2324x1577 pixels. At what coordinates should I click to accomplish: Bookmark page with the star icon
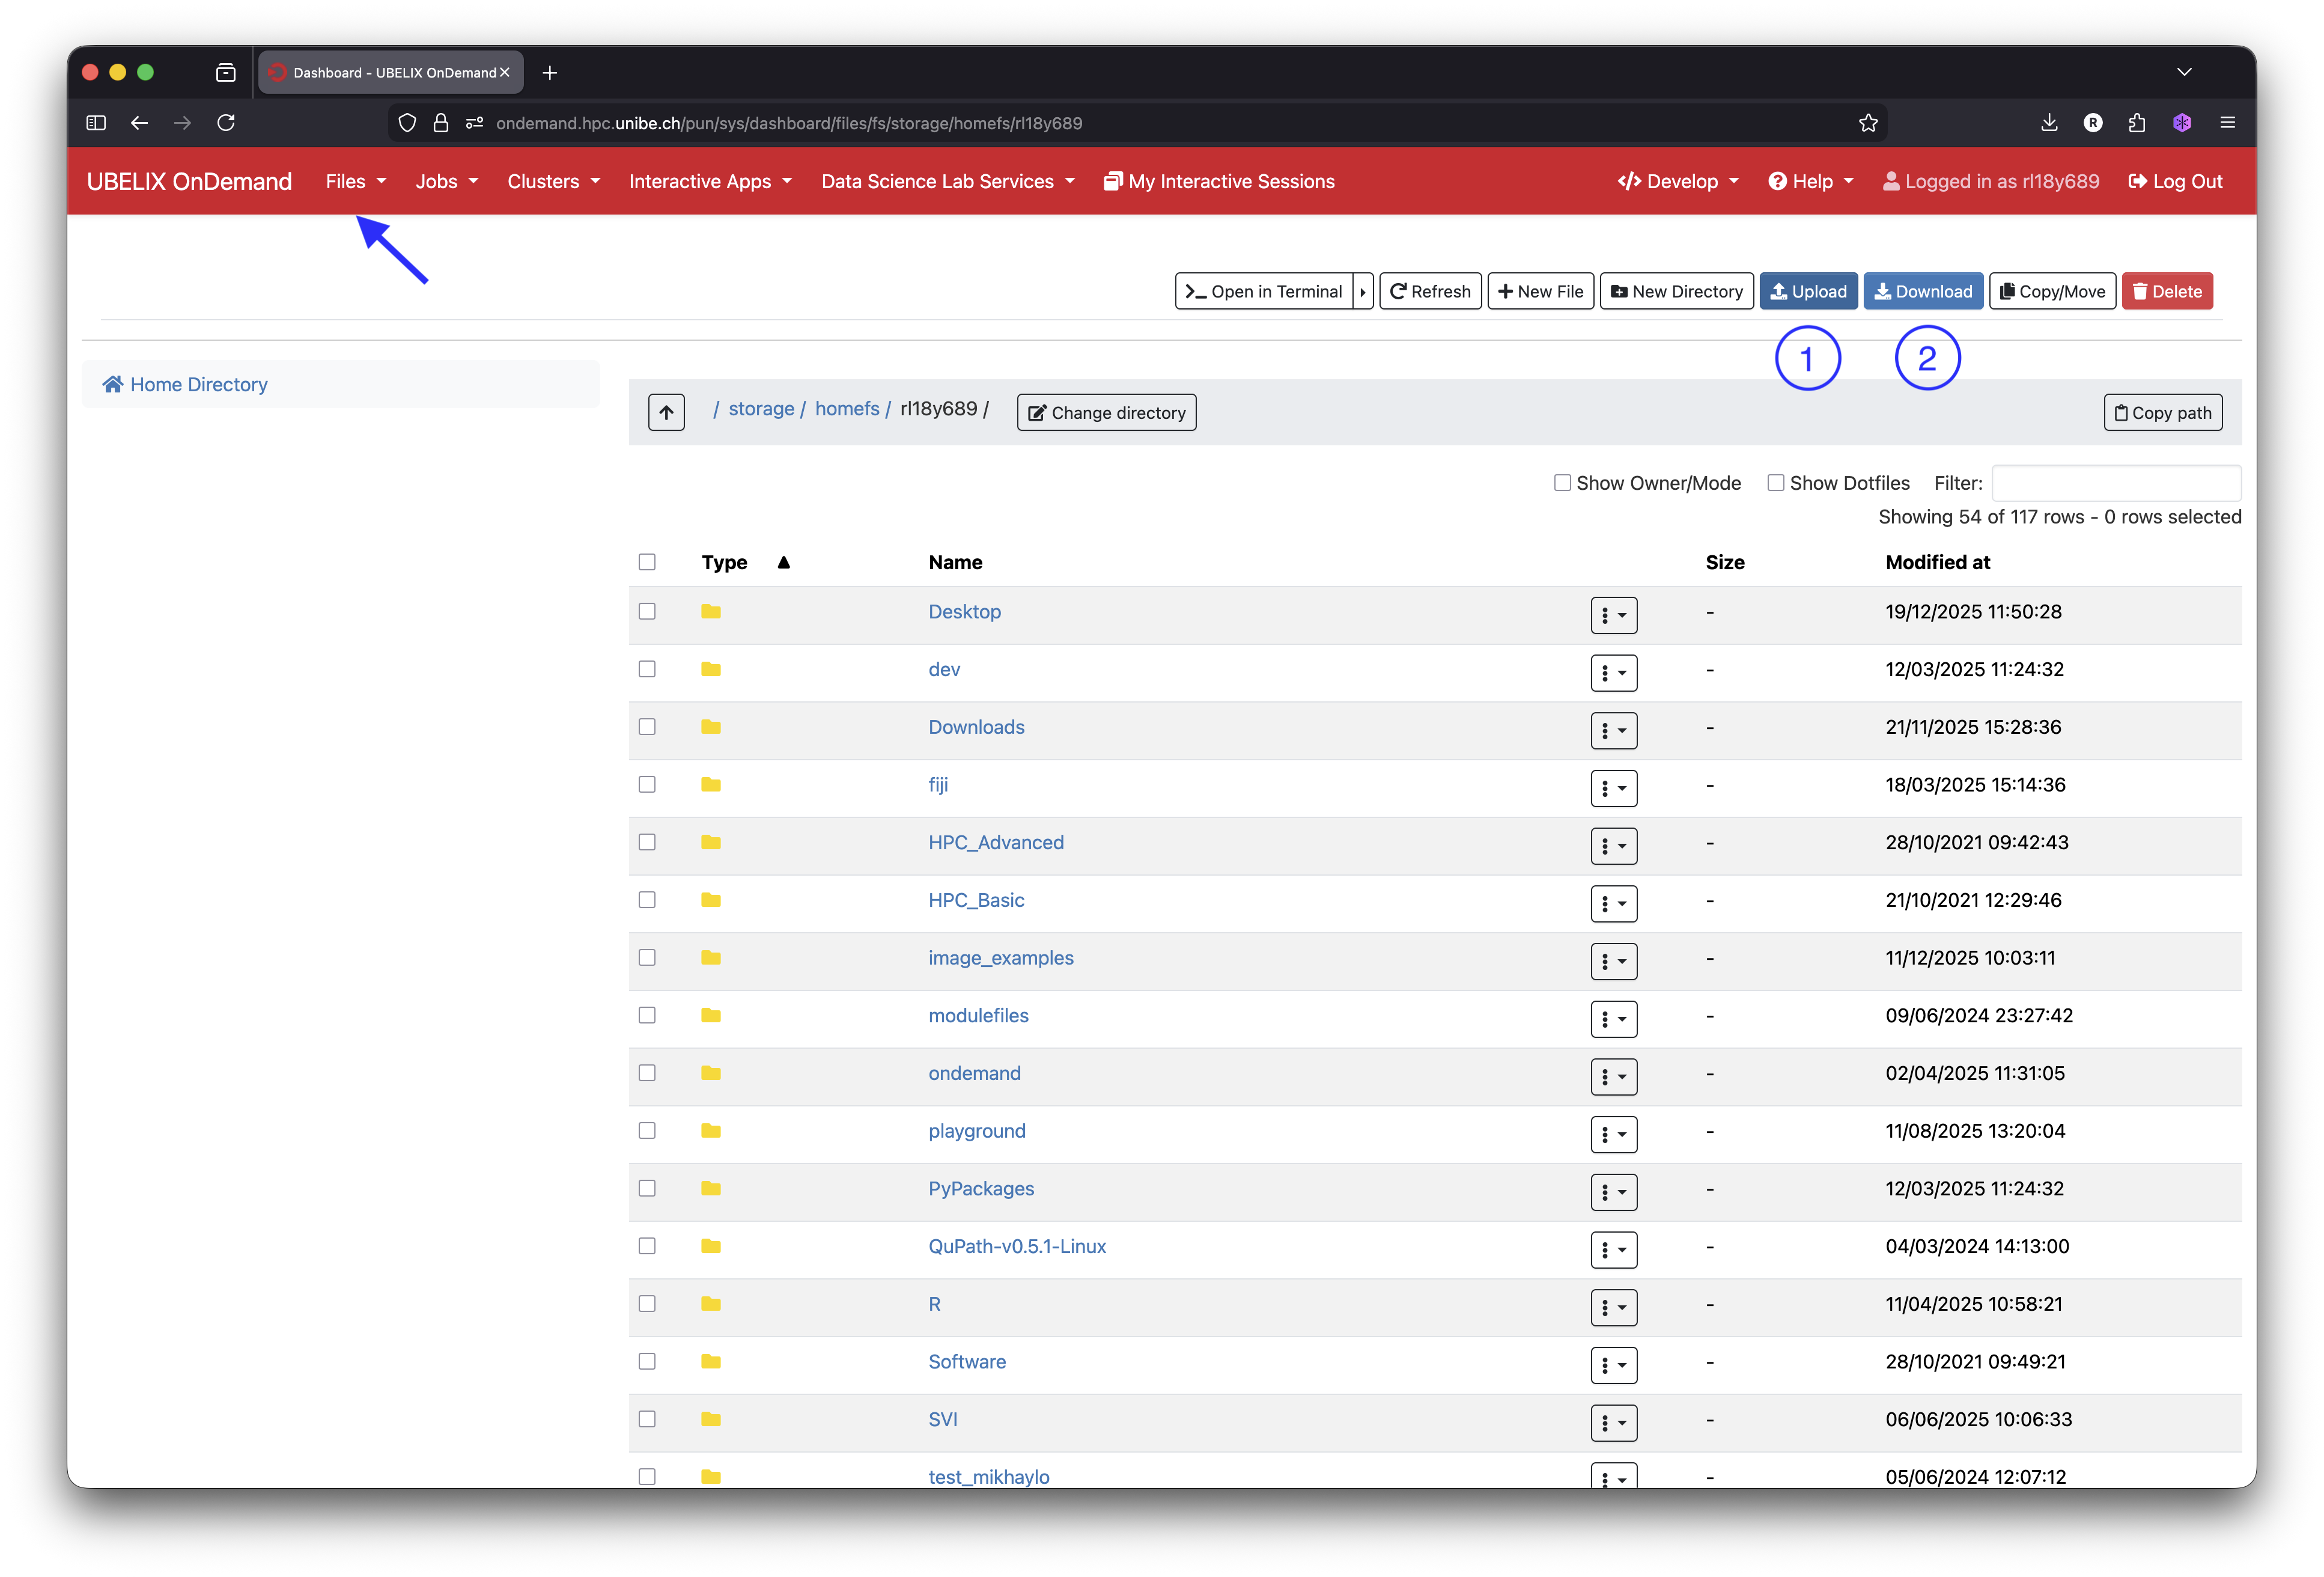click(1868, 123)
